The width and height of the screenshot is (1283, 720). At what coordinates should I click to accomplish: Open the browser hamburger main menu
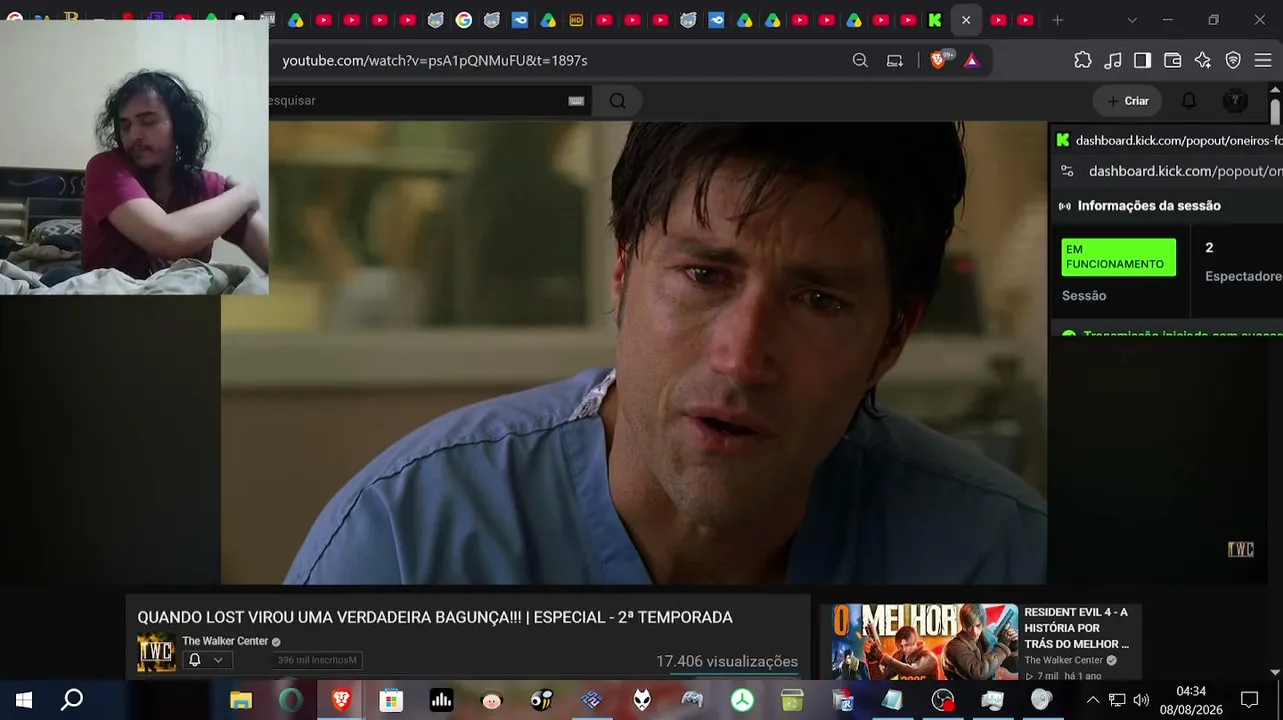[x=1263, y=60]
